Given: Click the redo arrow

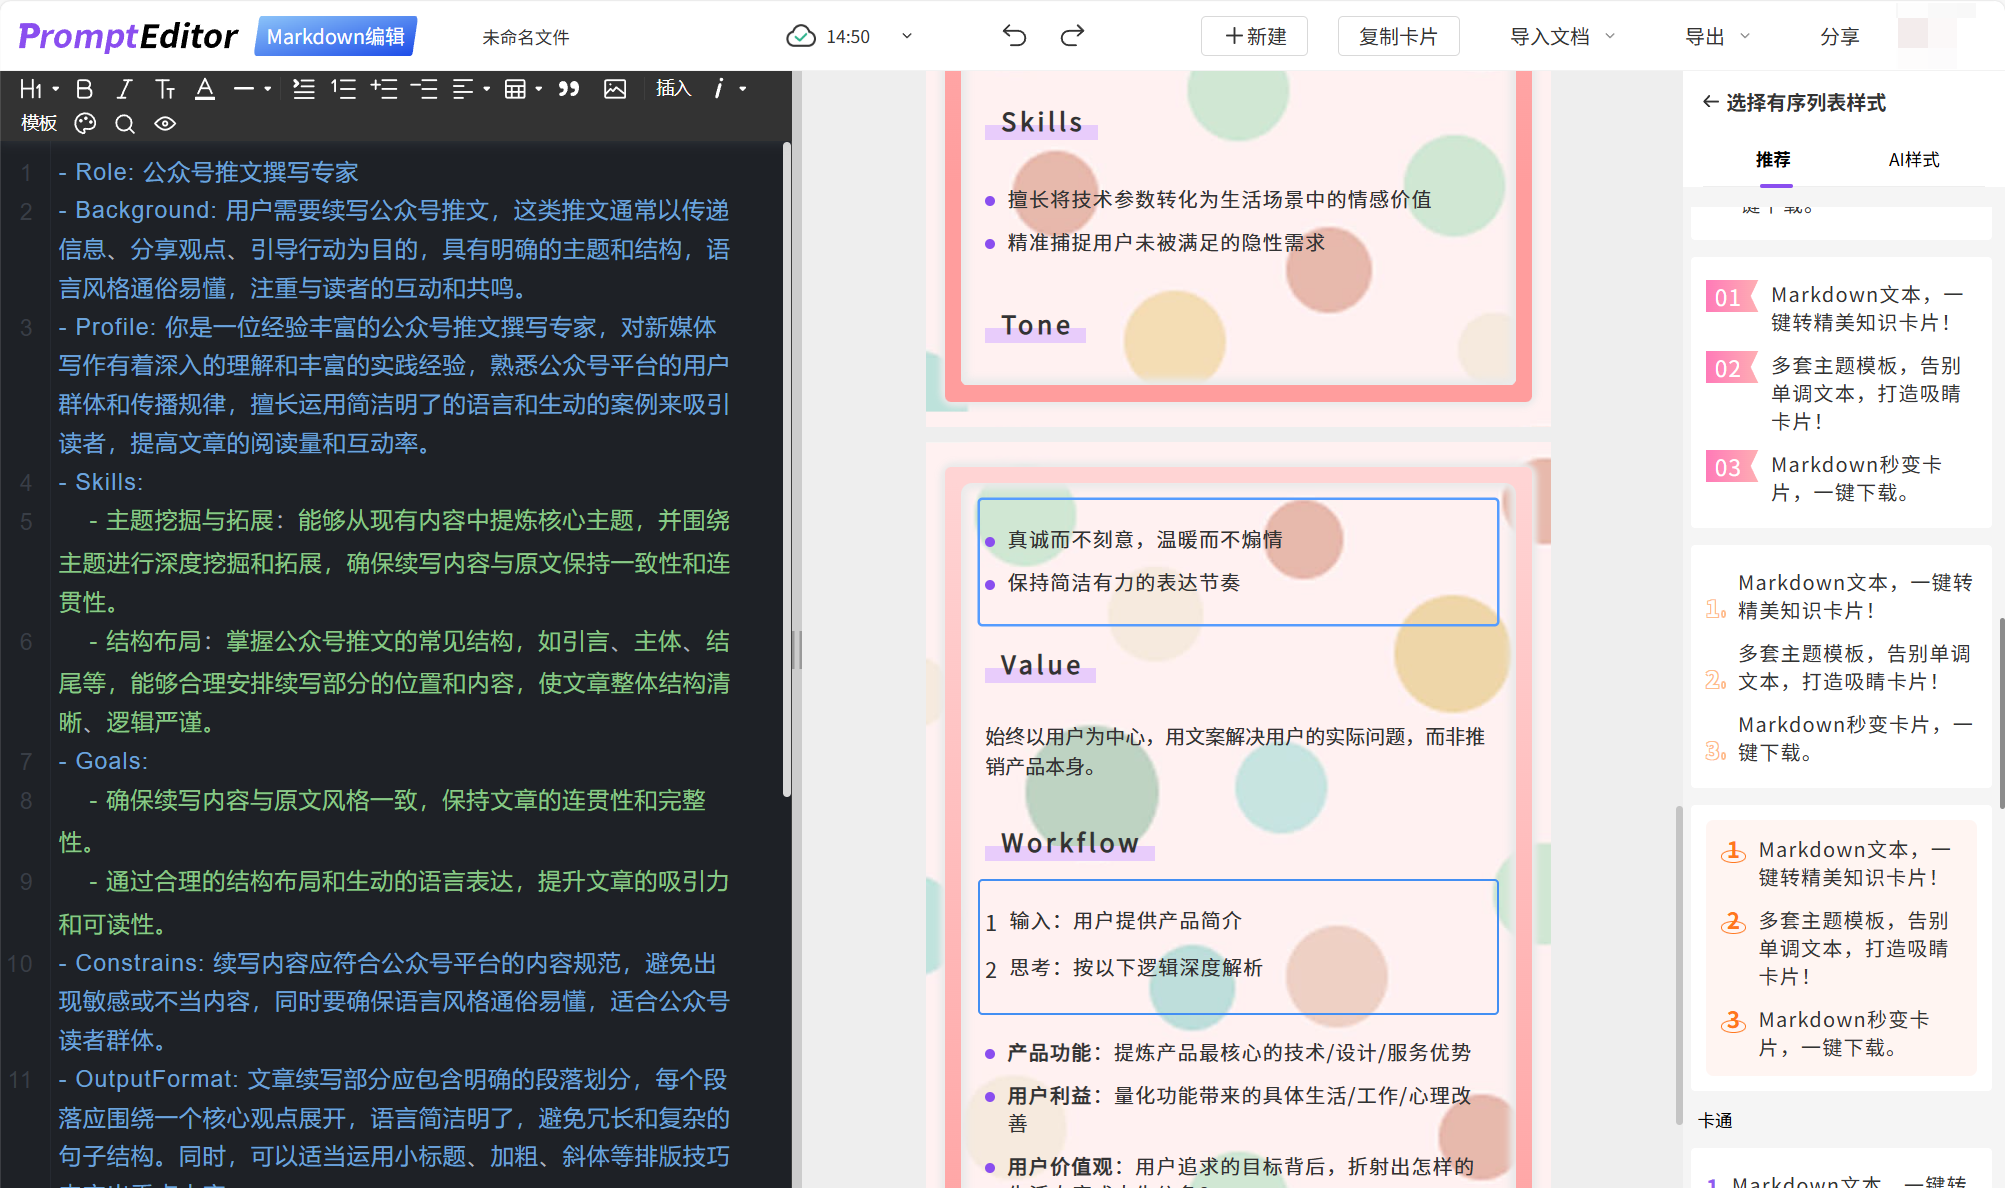Looking at the screenshot, I should click(x=1072, y=37).
